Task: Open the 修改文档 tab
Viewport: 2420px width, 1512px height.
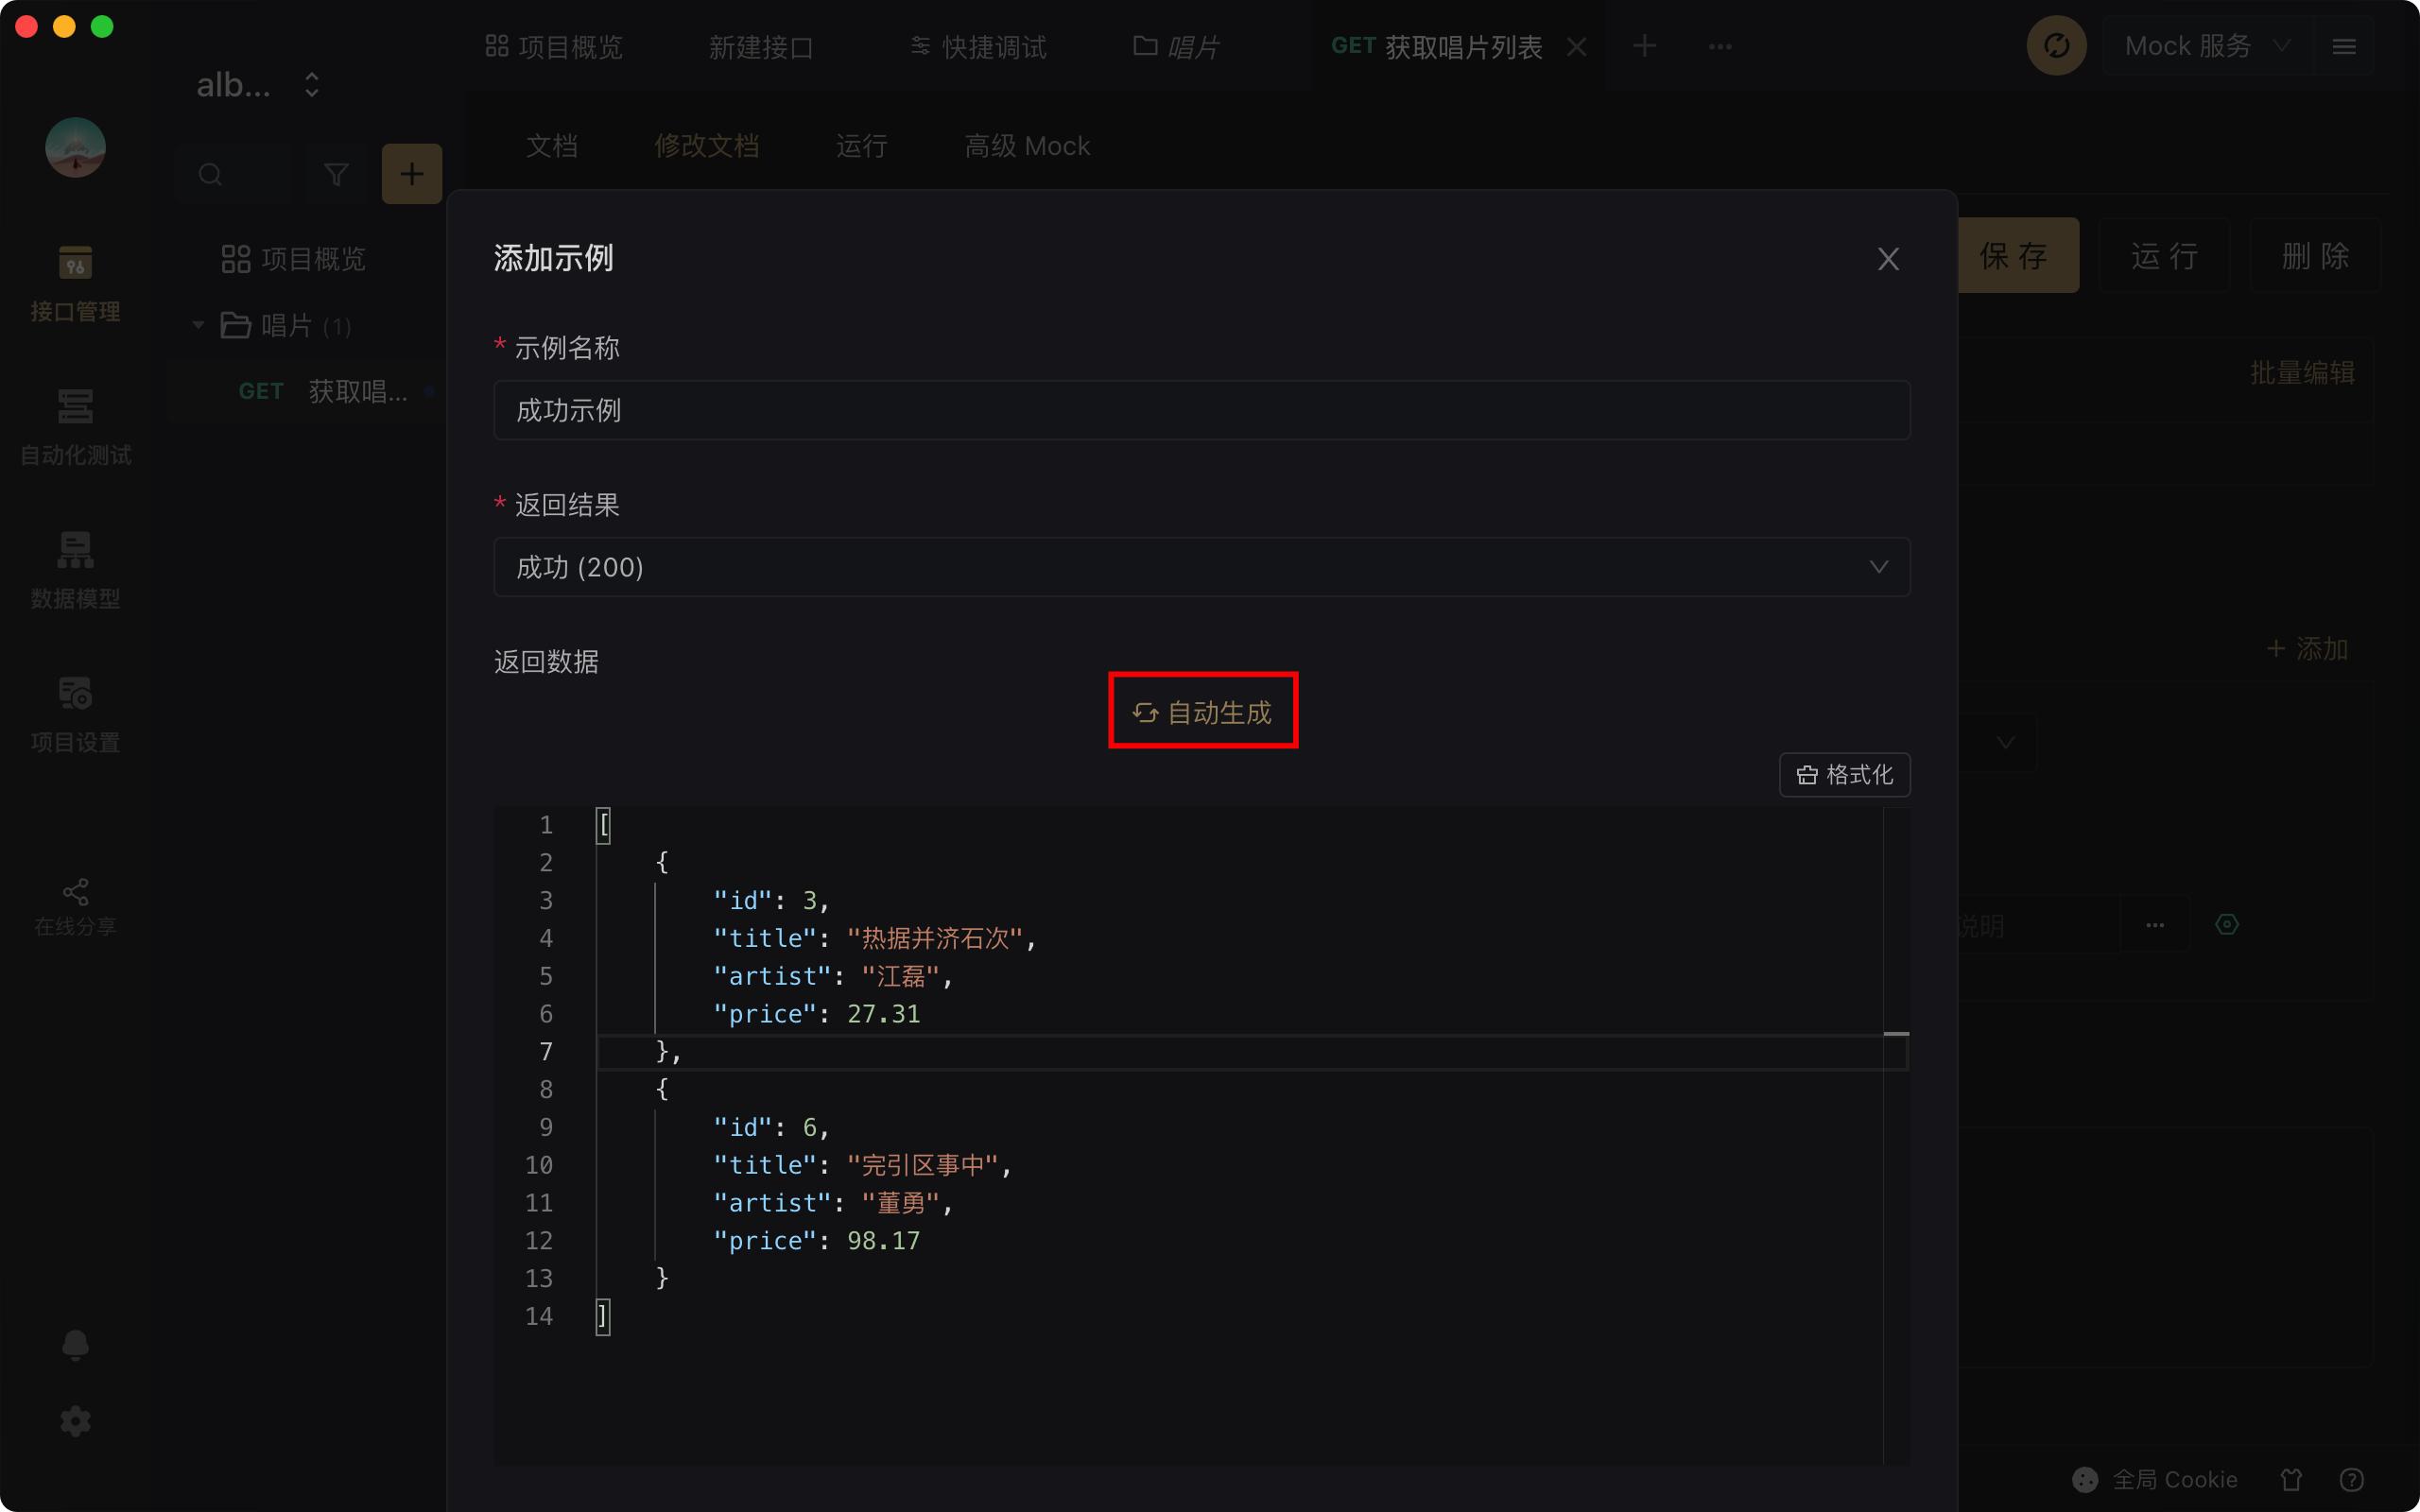Action: point(707,145)
